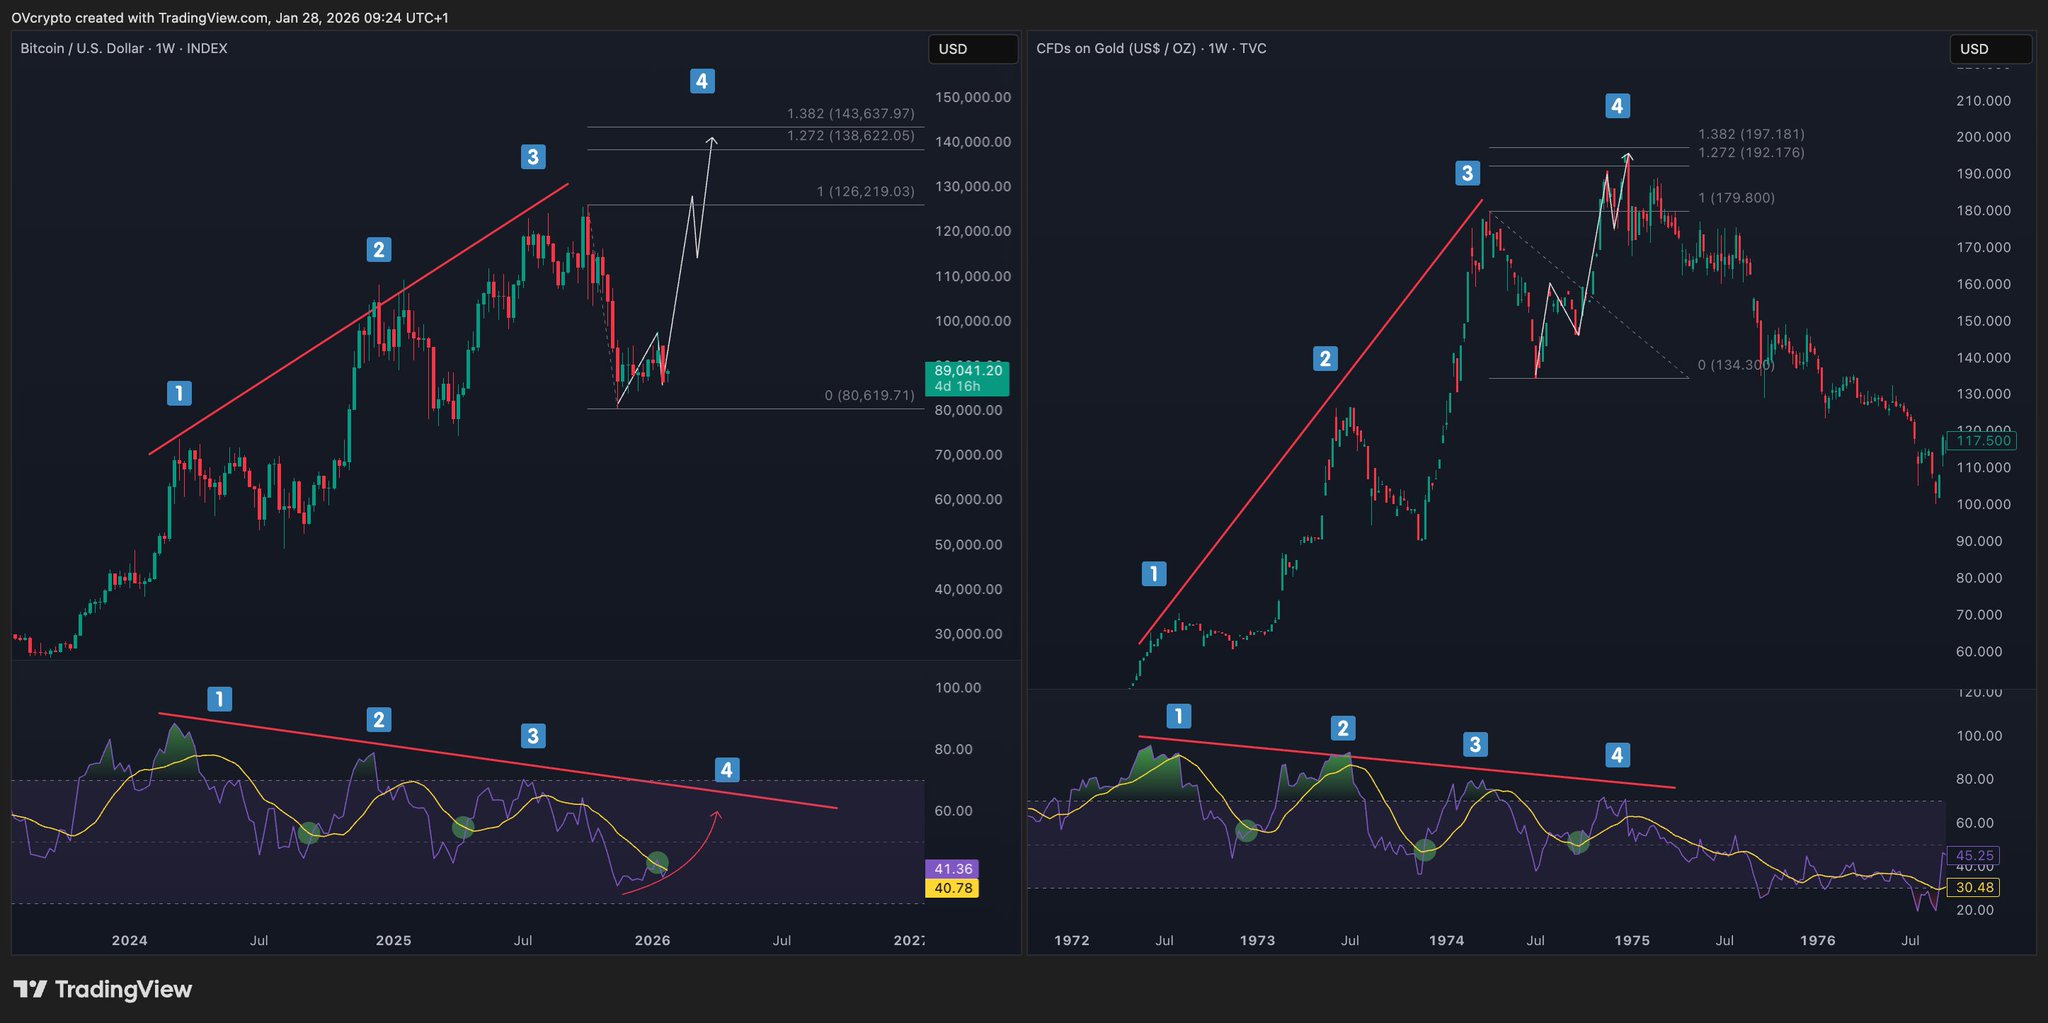Click the 0 (134.300) Fibonacci label on Gold
This screenshot has height=1023, width=2048.
pyautogui.click(x=1736, y=365)
